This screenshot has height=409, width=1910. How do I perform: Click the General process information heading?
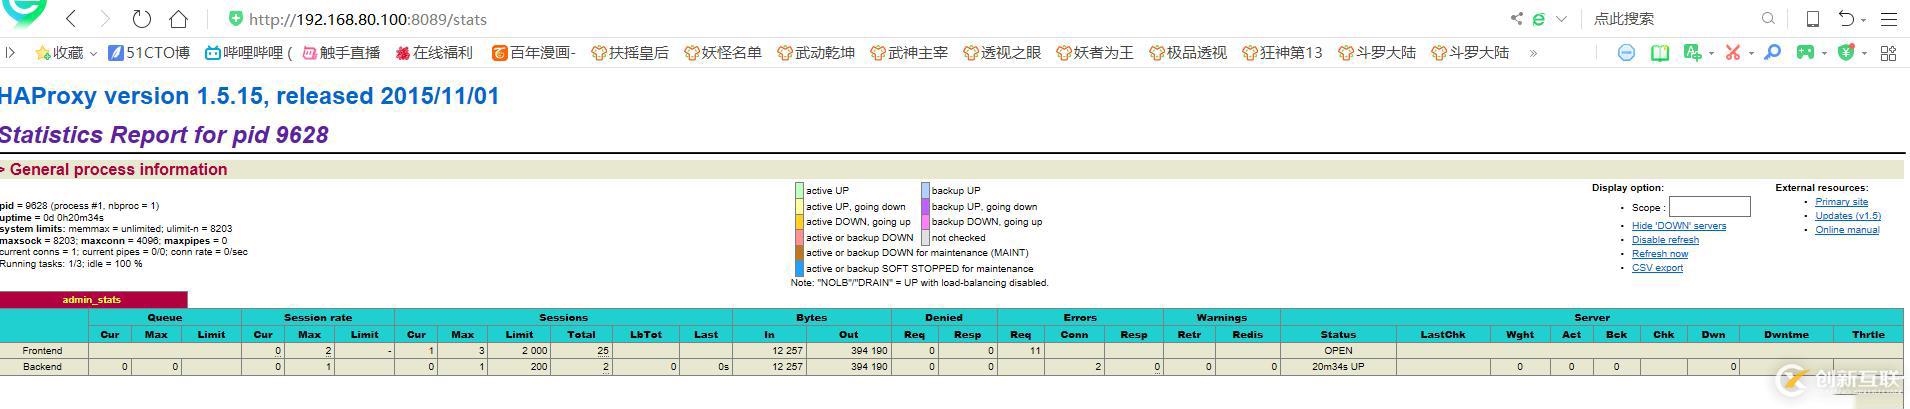tap(118, 170)
